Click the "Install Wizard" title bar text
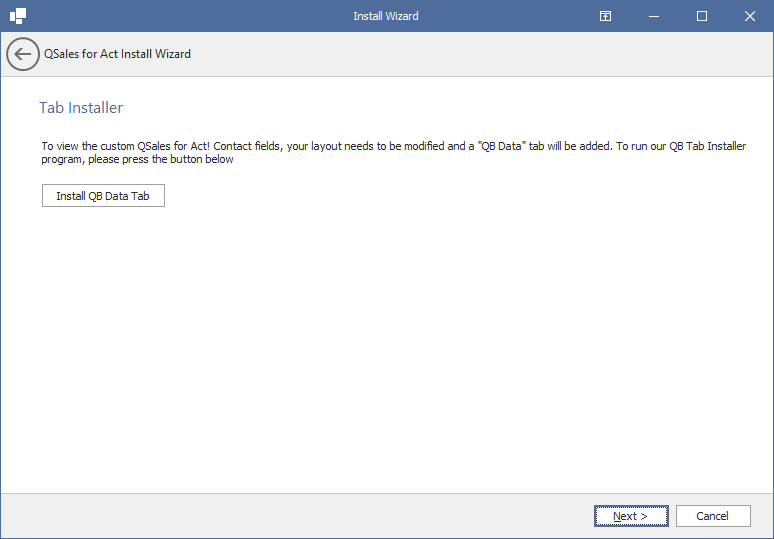Image resolution: width=774 pixels, height=539 pixels. pos(386,16)
